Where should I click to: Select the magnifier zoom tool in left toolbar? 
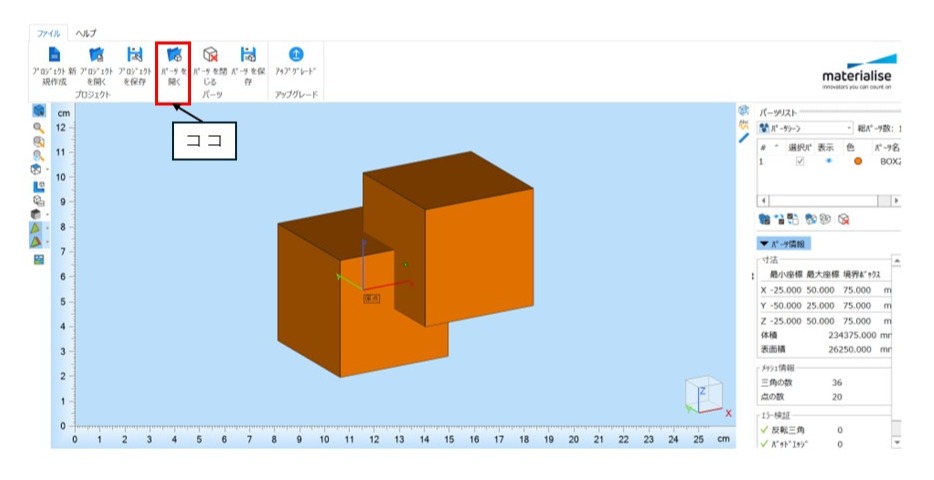point(39,128)
